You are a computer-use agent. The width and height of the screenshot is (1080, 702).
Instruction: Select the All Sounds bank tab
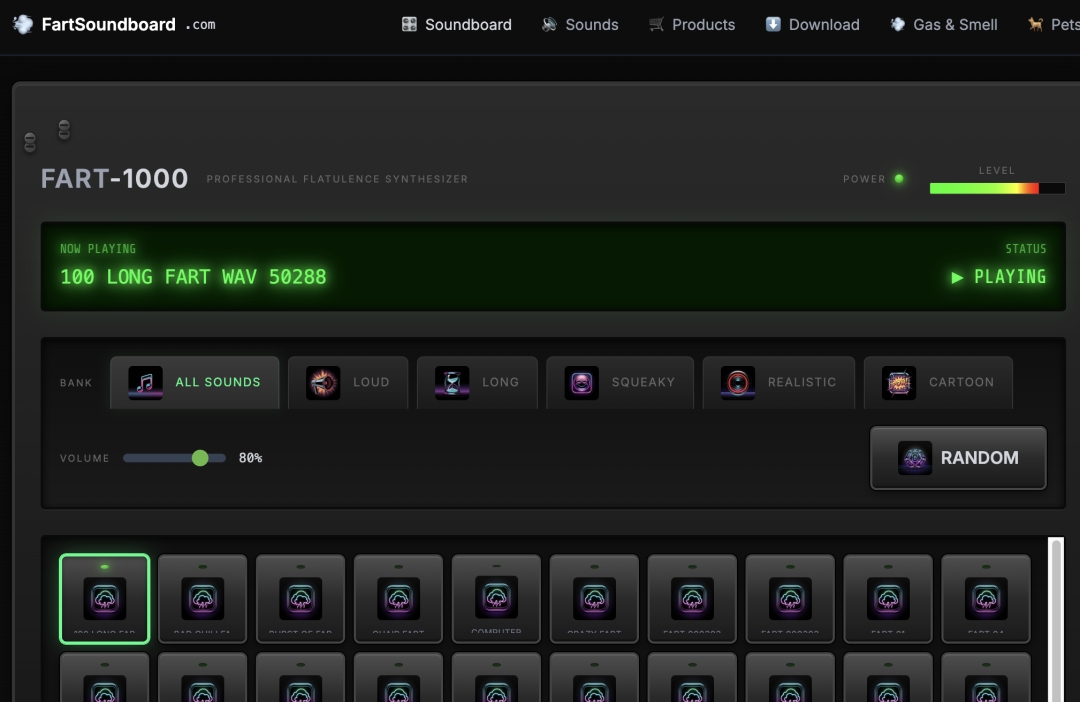[x=195, y=382]
